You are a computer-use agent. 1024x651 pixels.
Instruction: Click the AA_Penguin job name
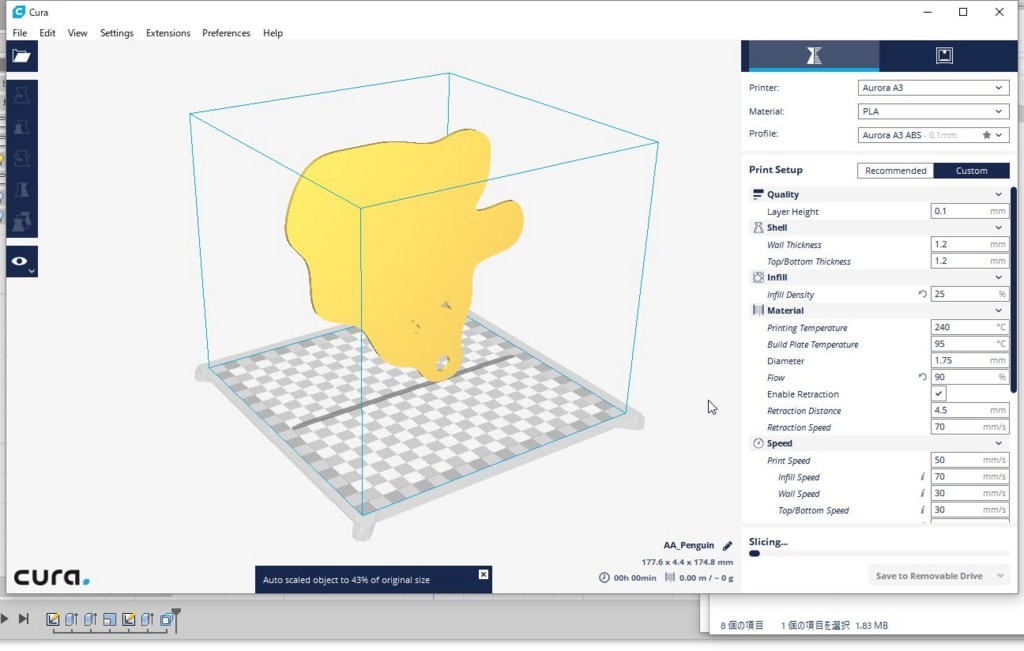[x=688, y=546]
